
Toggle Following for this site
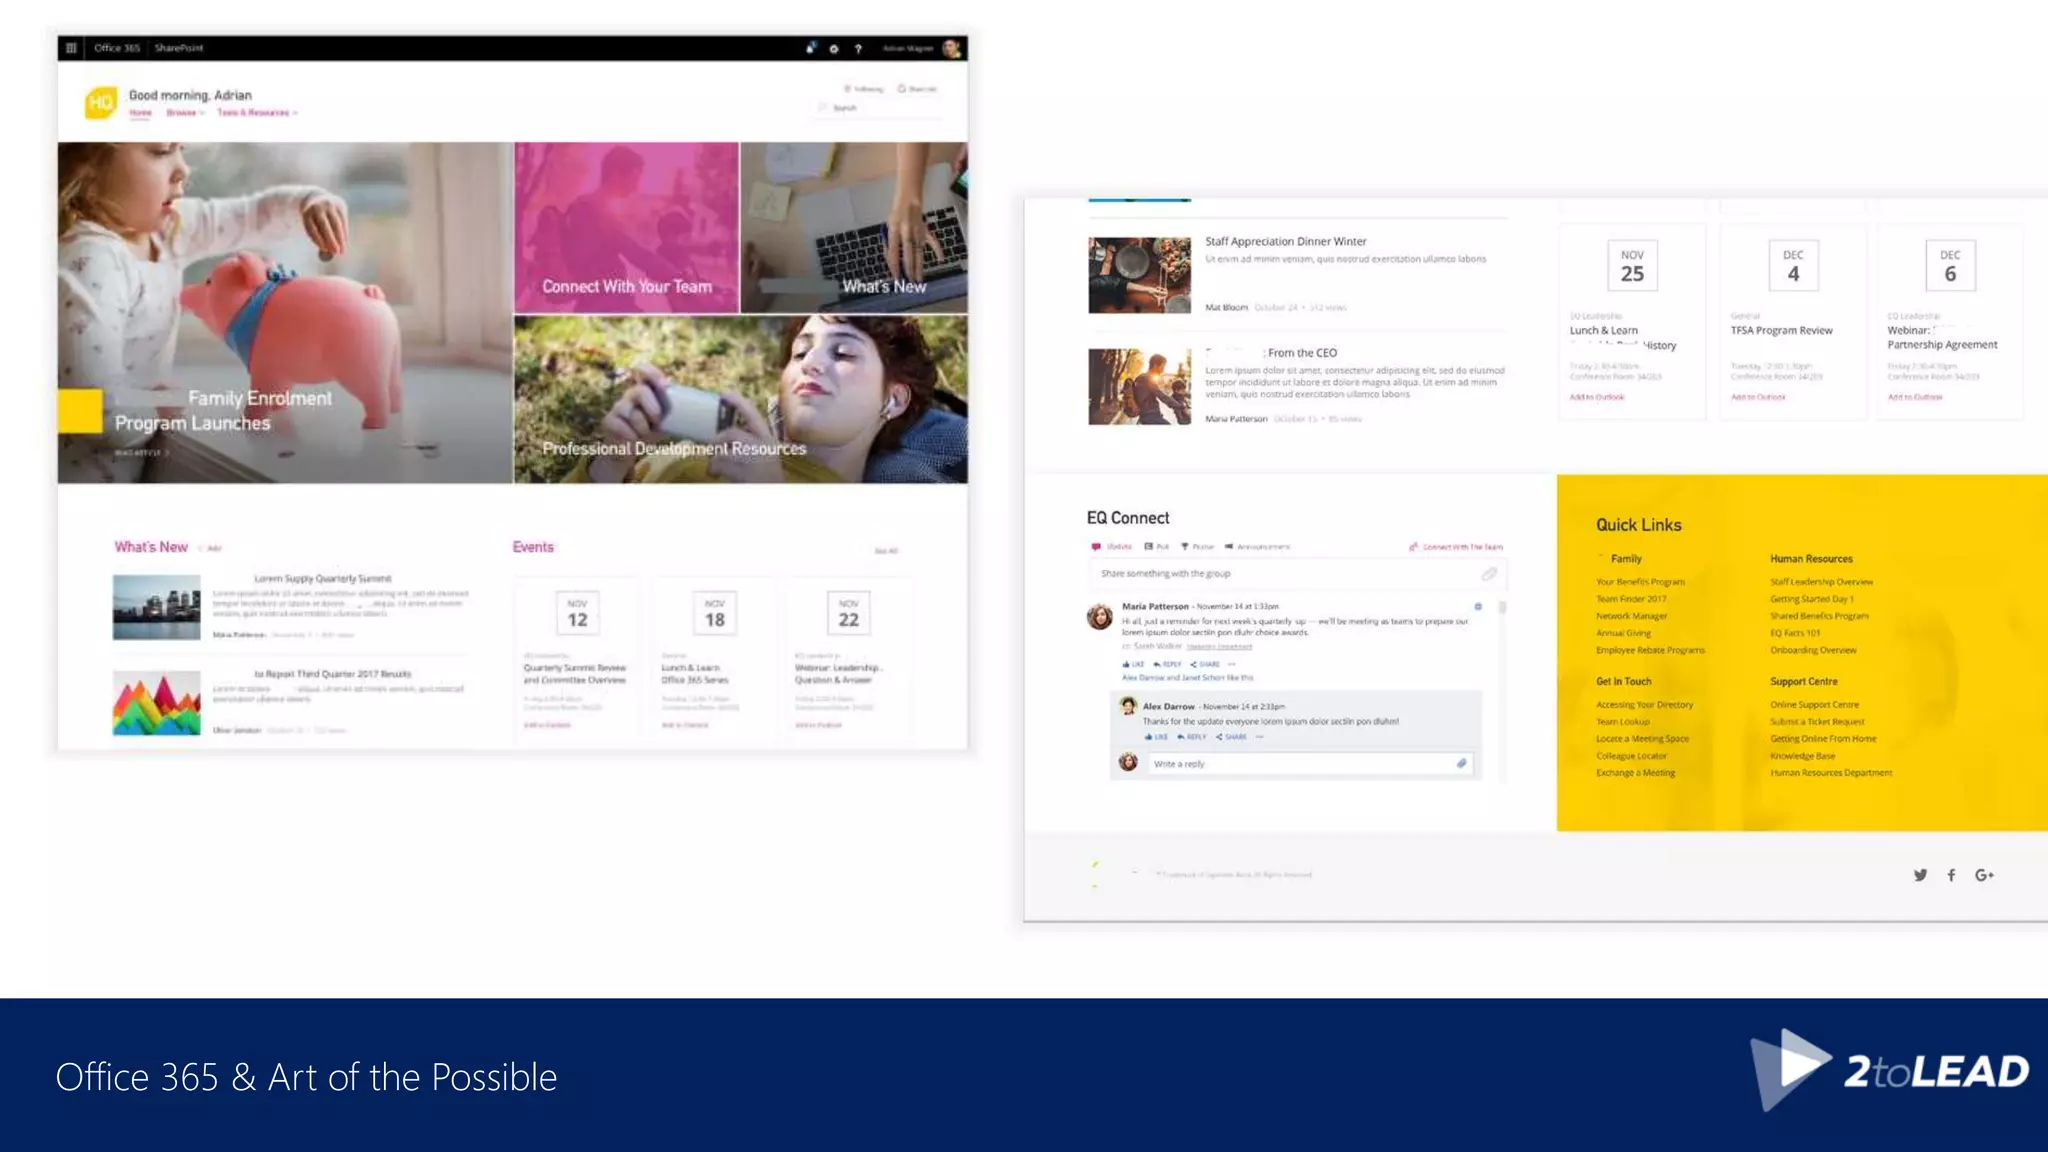(x=864, y=89)
